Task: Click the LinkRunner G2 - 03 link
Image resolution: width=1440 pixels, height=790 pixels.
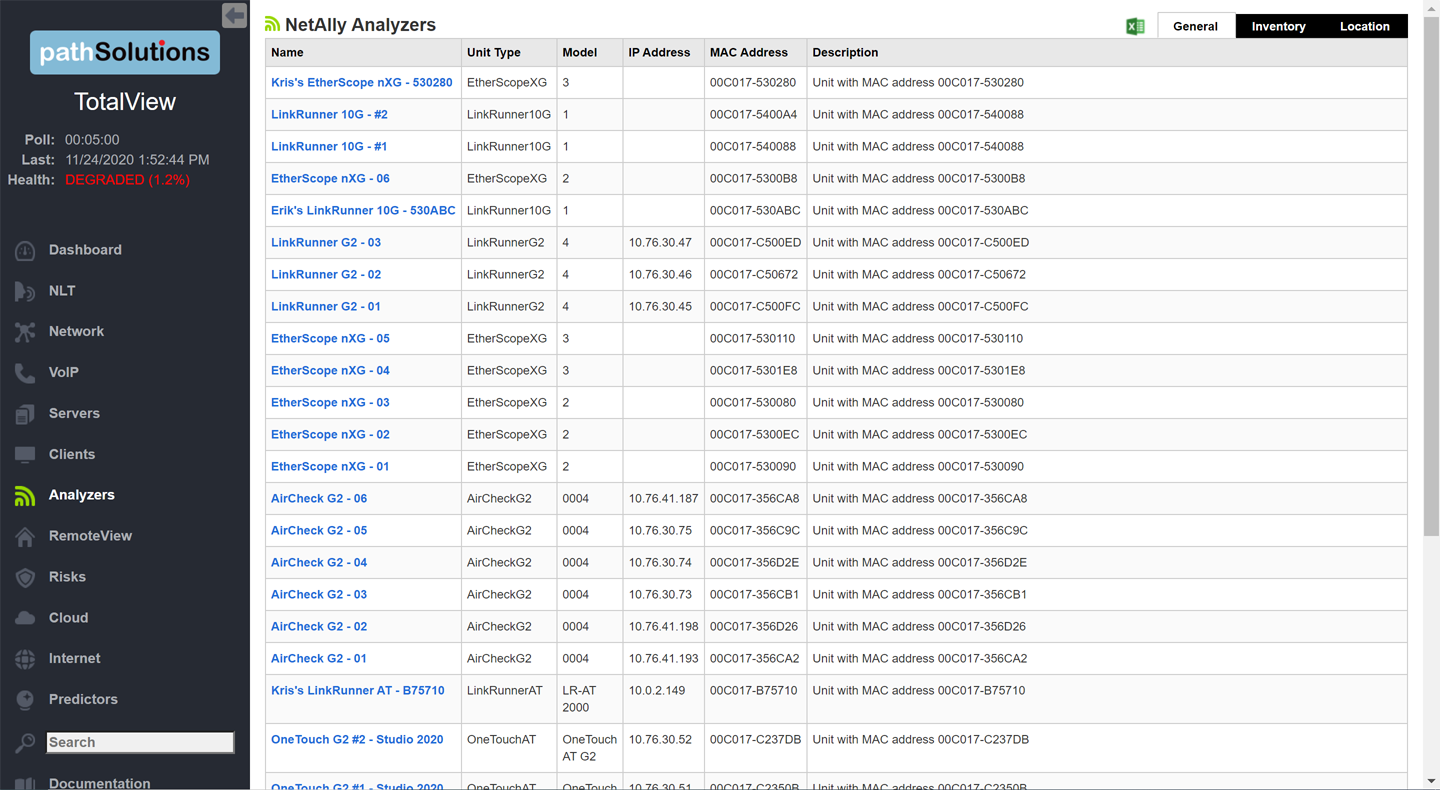Action: [x=326, y=243]
